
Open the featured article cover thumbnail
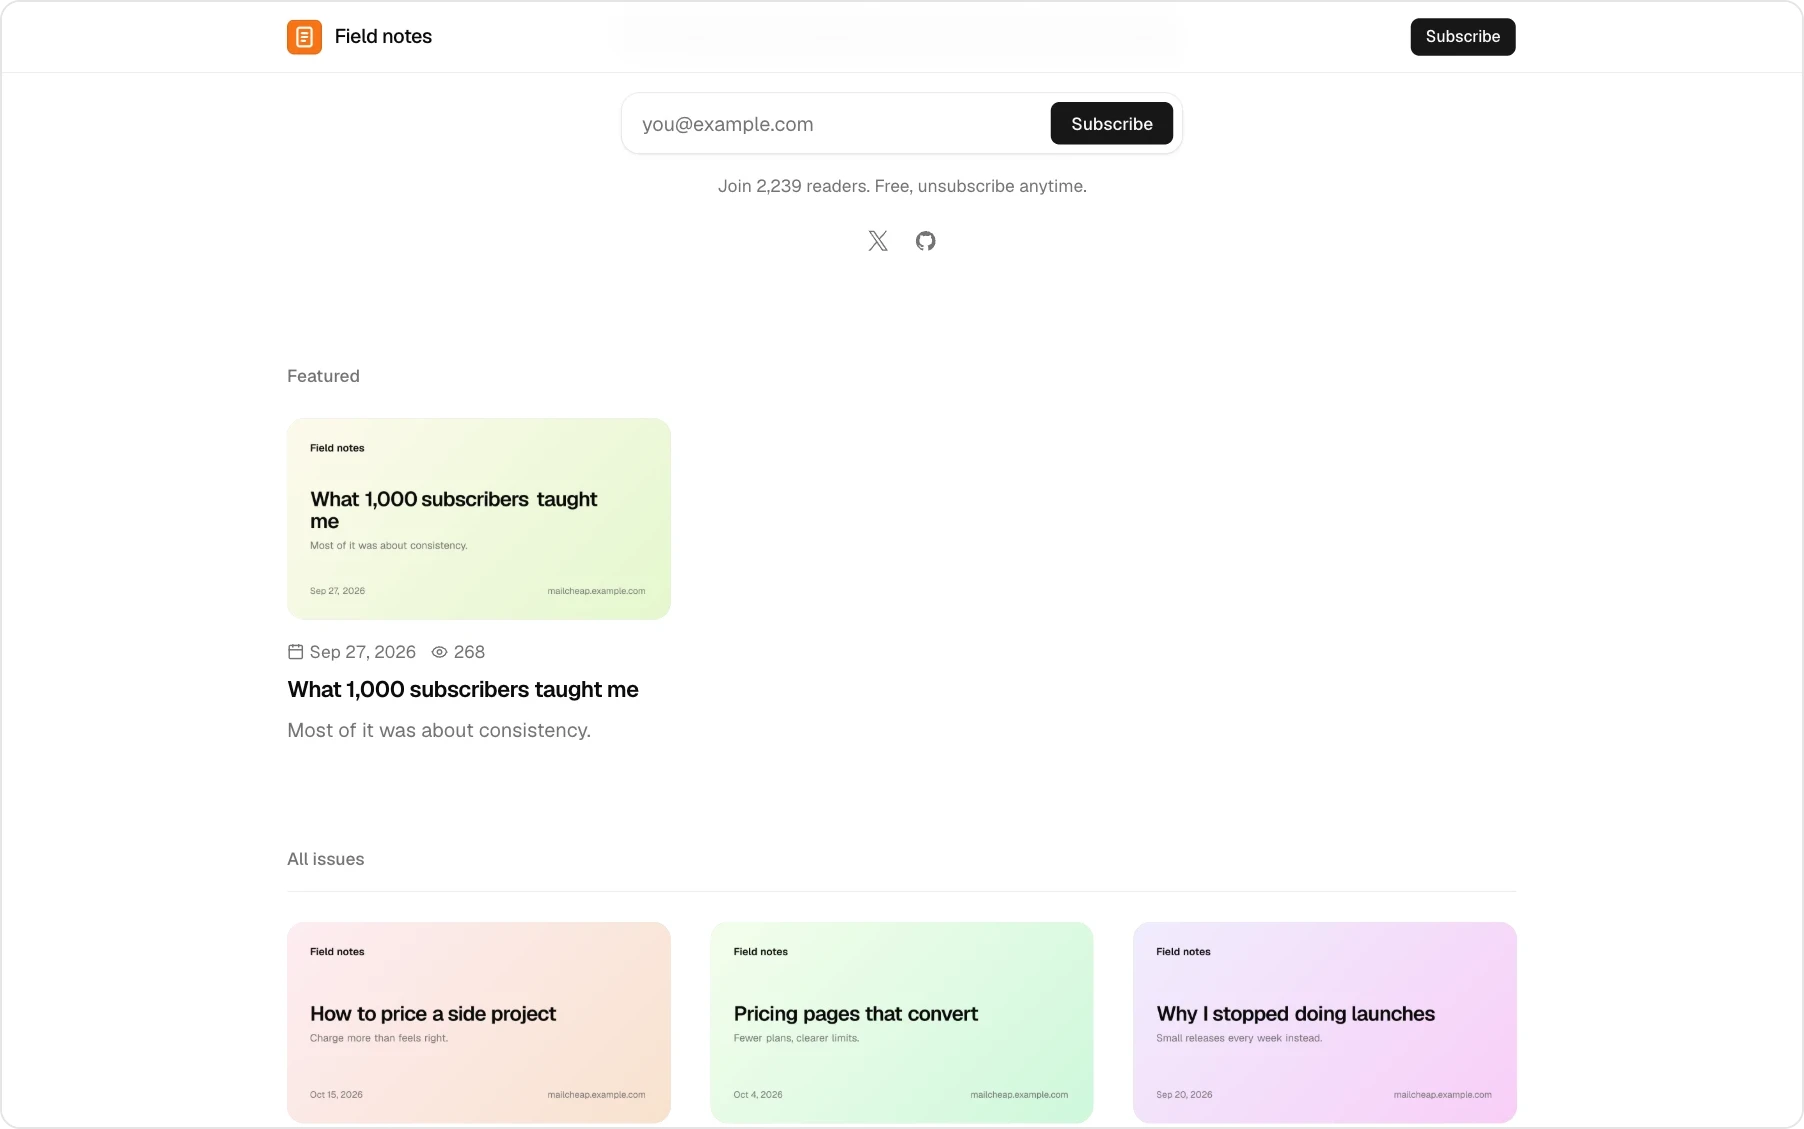pyautogui.click(x=479, y=519)
